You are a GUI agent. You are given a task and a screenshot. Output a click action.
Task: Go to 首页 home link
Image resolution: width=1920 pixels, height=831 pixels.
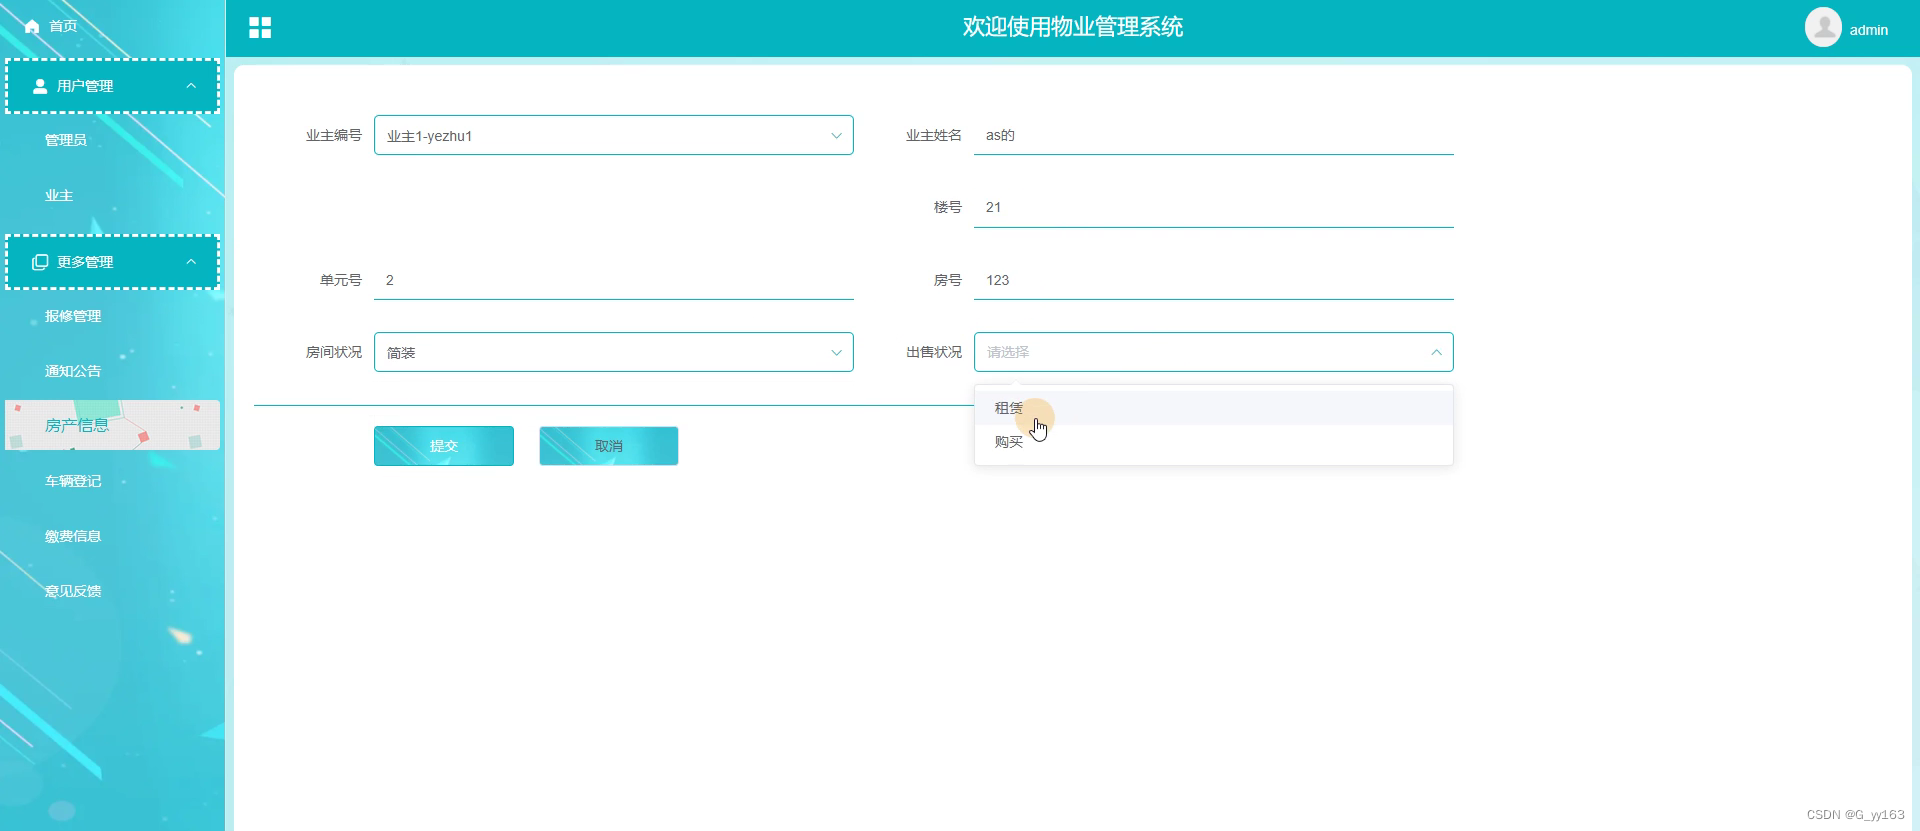(x=63, y=26)
